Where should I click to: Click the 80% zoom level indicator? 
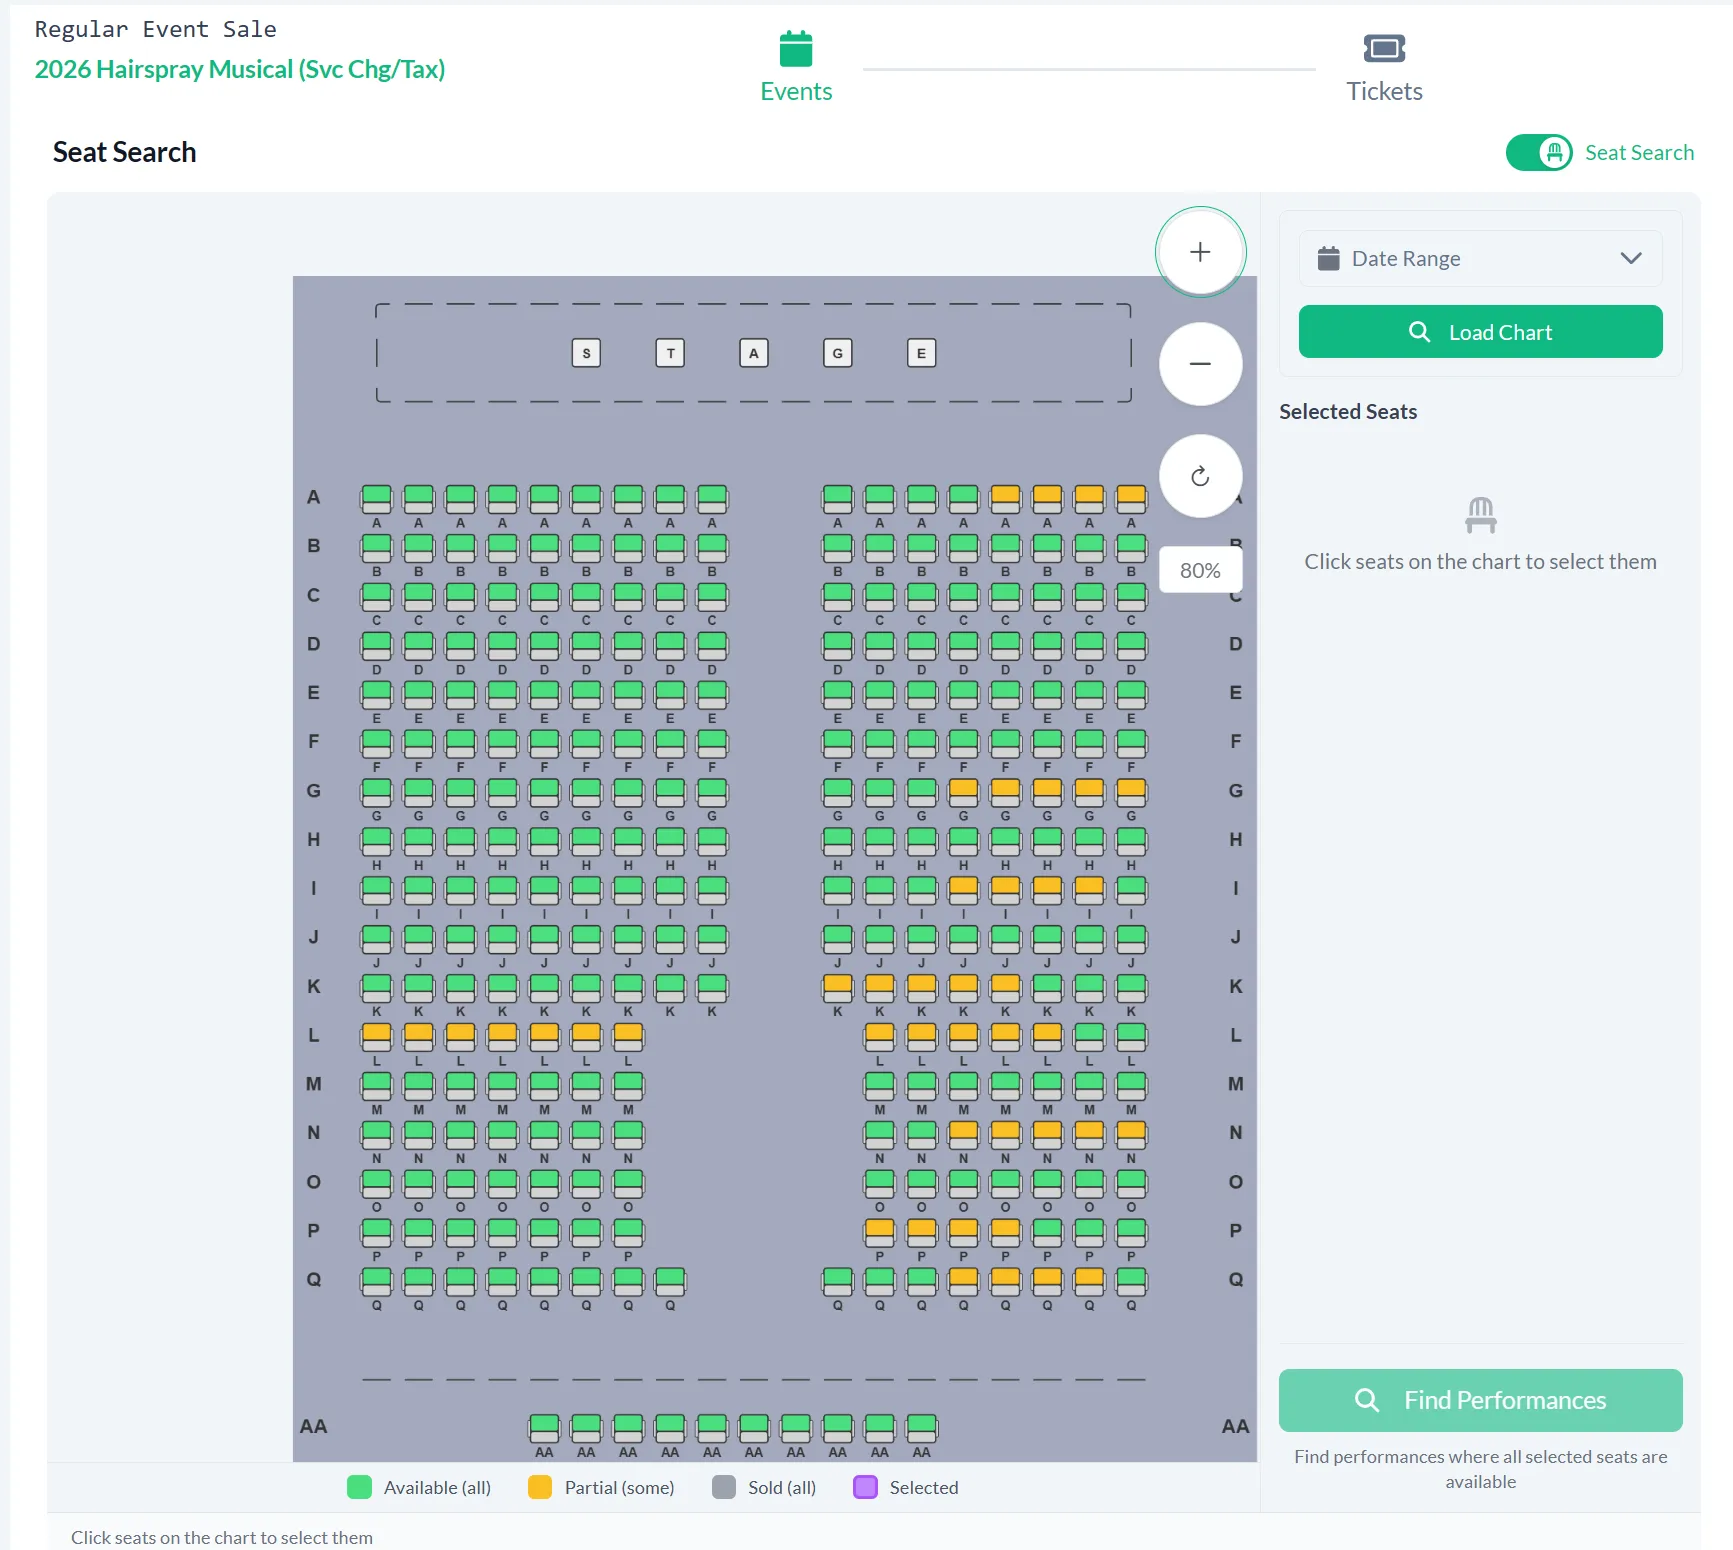coord(1200,570)
